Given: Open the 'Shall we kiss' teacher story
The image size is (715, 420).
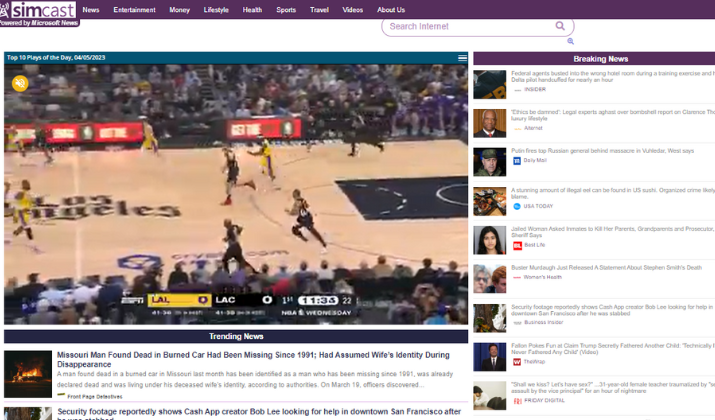Looking at the screenshot, I should click(x=613, y=388).
